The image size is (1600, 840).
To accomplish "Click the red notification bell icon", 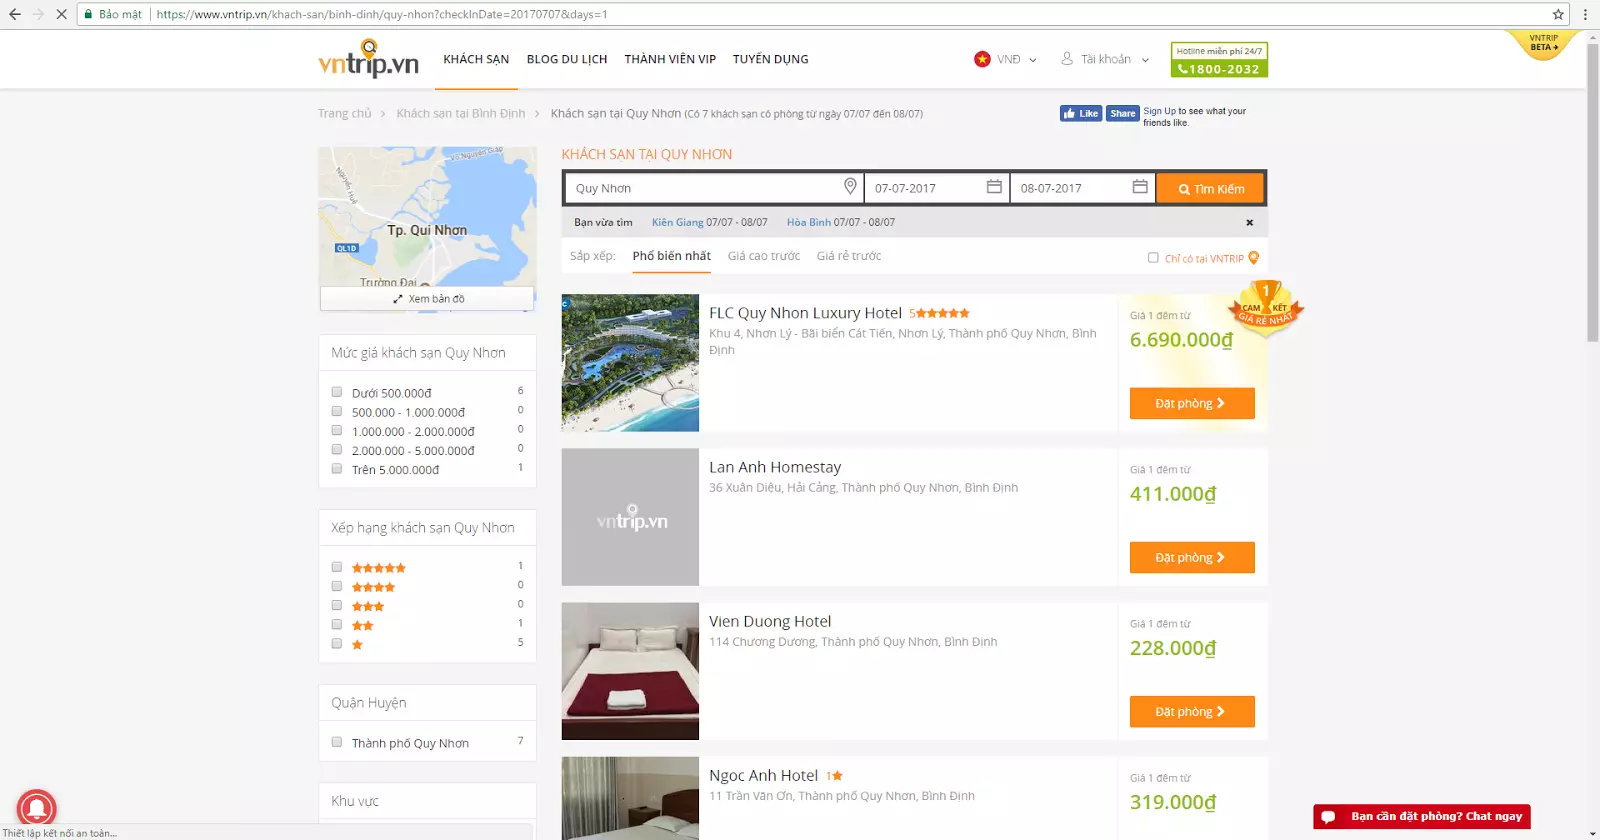I will tap(37, 808).
